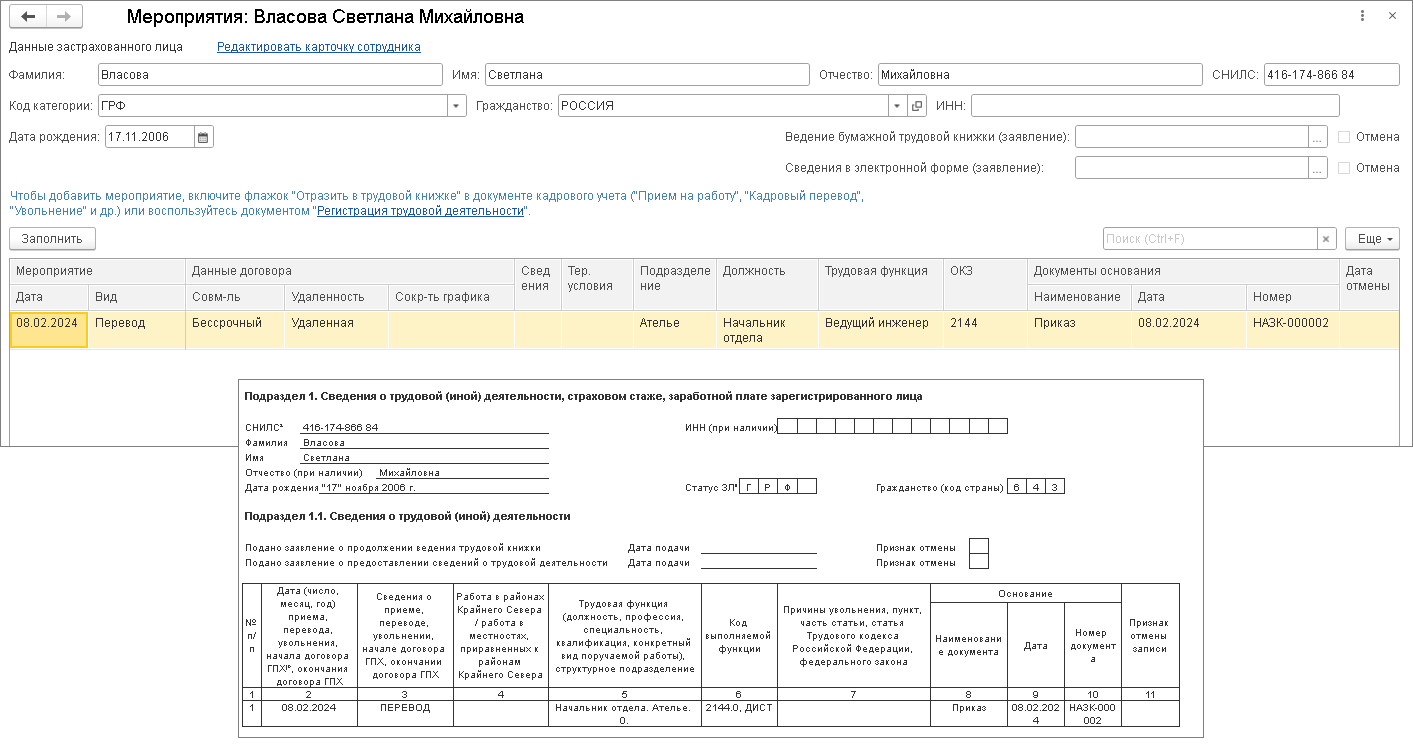Clear search with the x icon

click(x=1326, y=239)
